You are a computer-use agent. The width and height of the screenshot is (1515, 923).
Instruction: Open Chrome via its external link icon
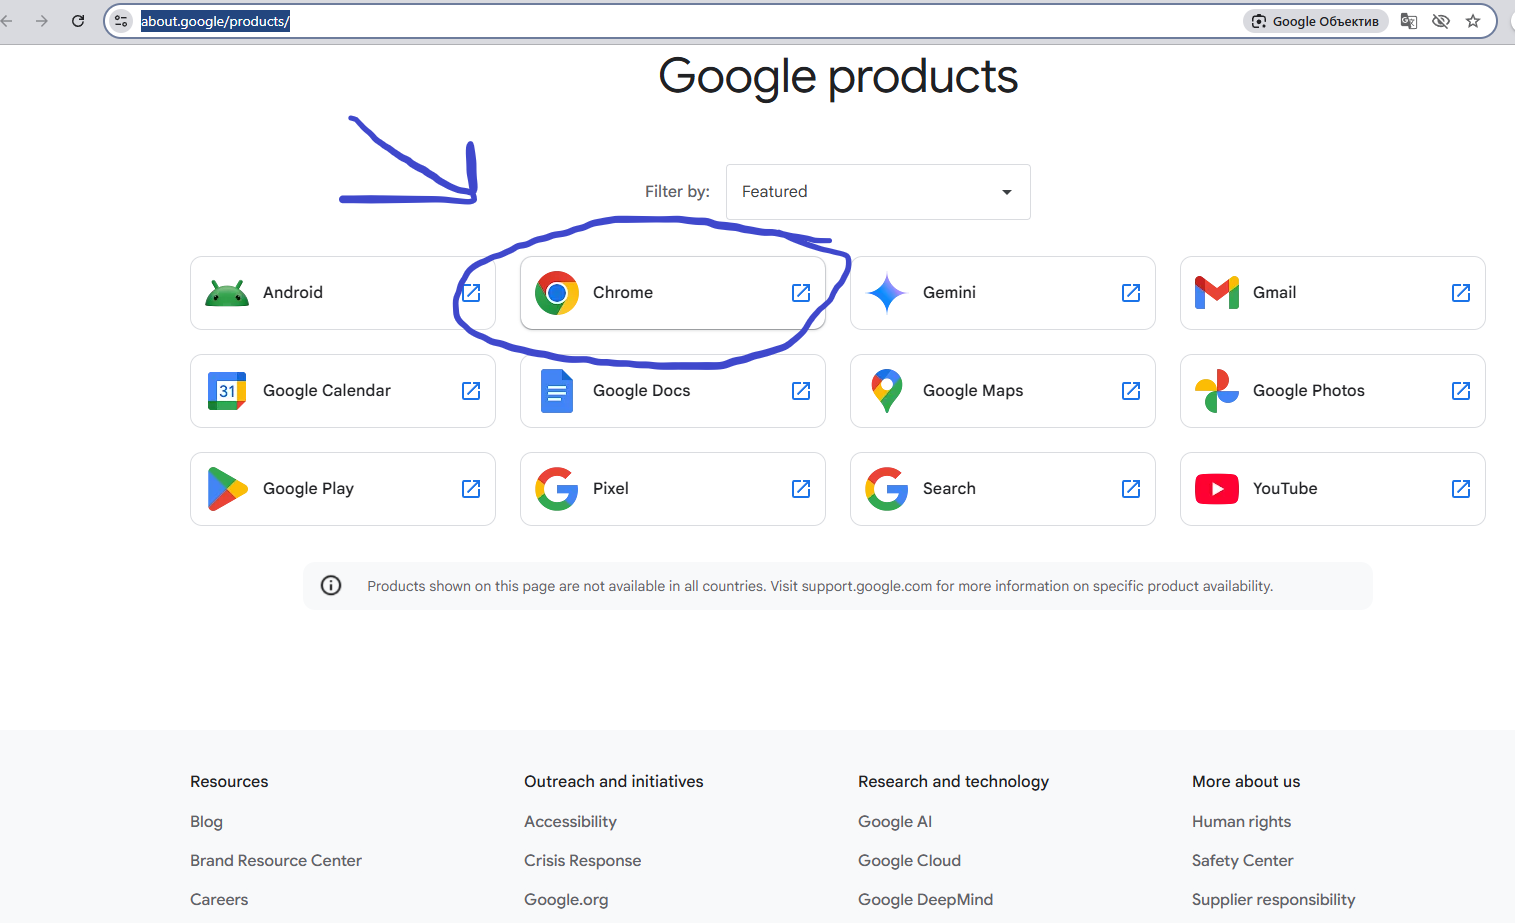[x=801, y=293]
